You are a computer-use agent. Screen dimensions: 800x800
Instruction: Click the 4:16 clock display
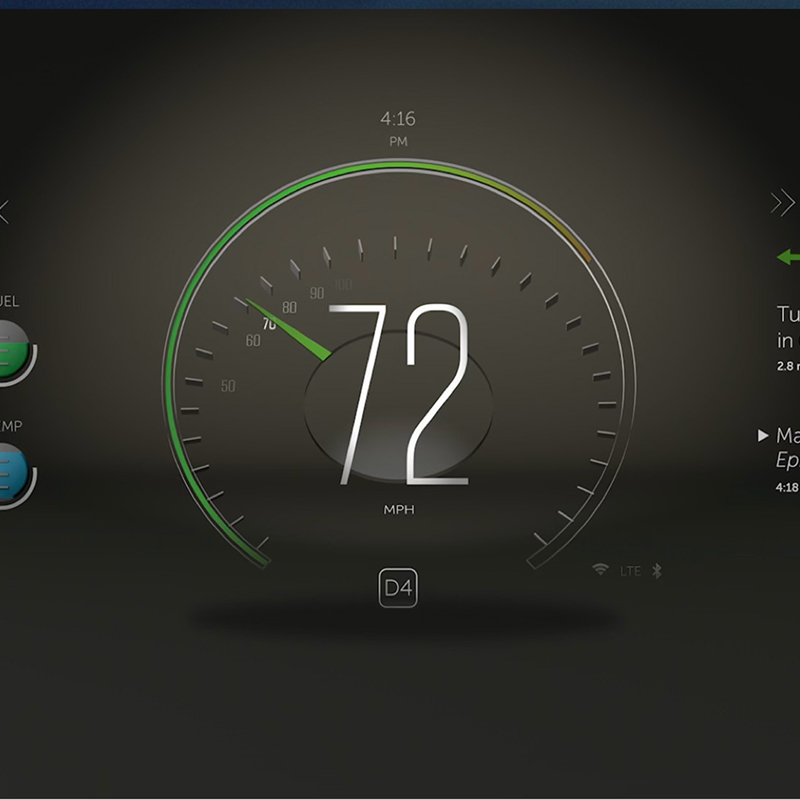[x=398, y=119]
